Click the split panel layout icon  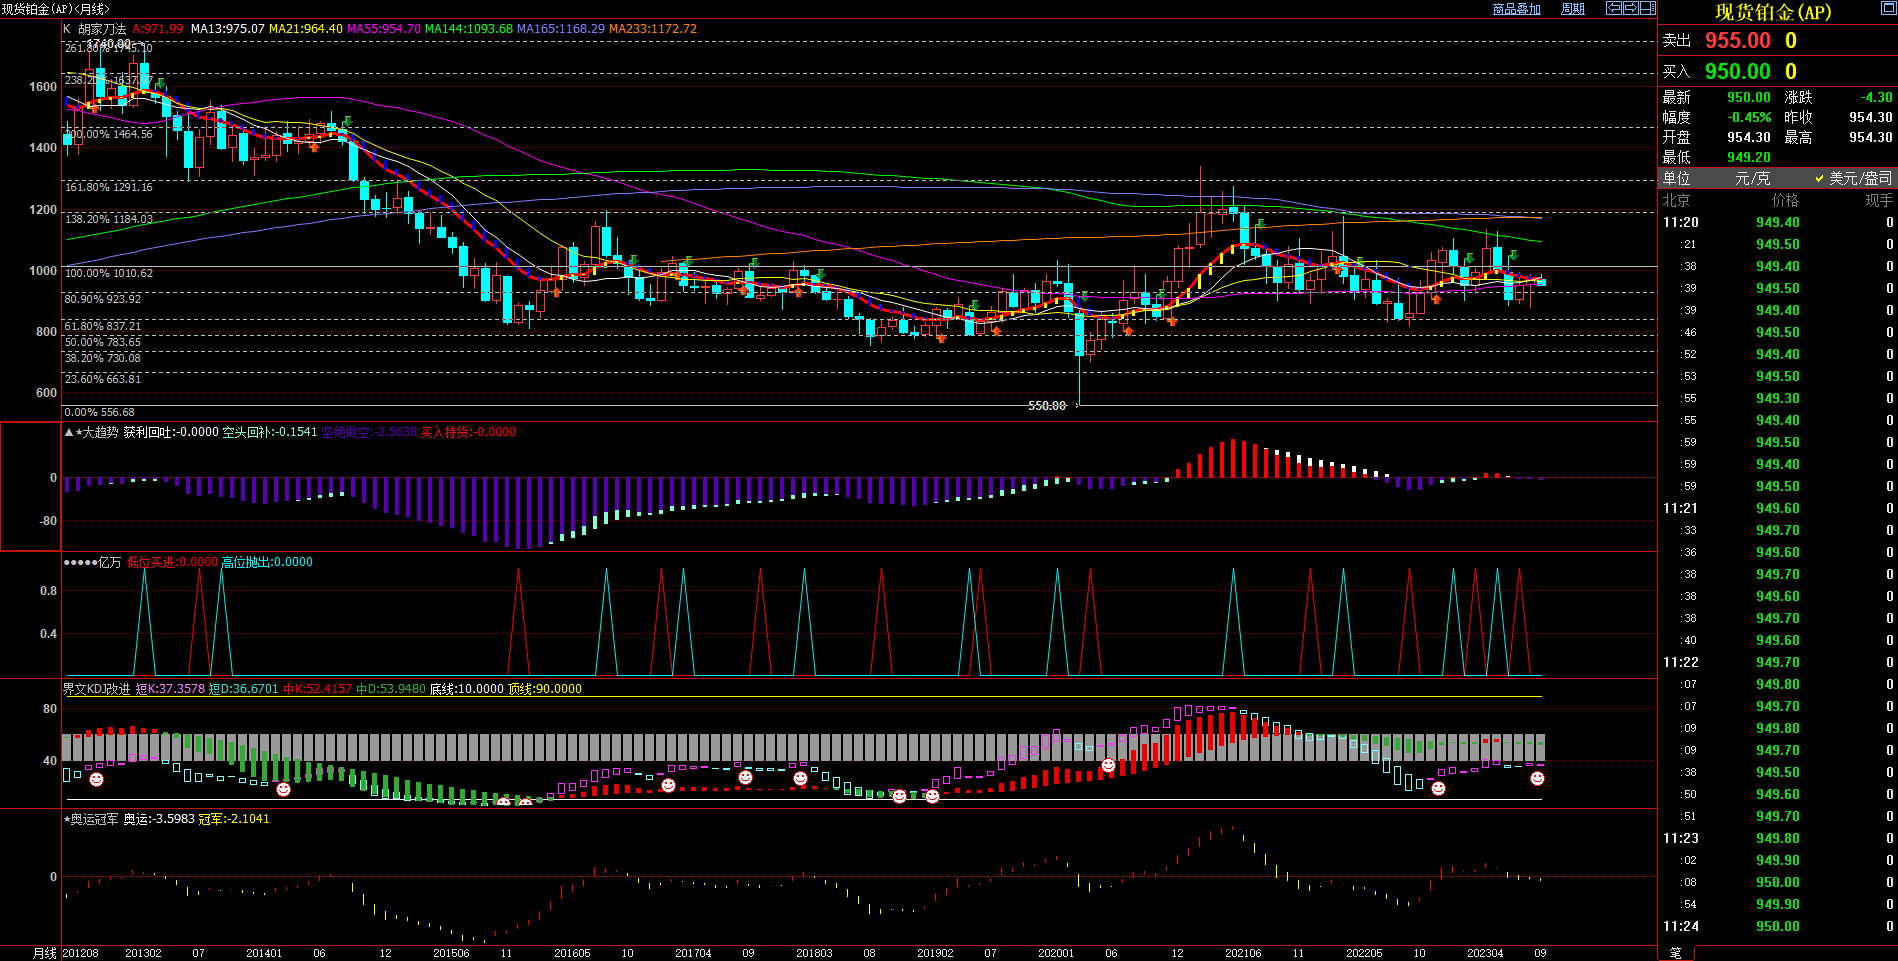pyautogui.click(x=1647, y=8)
